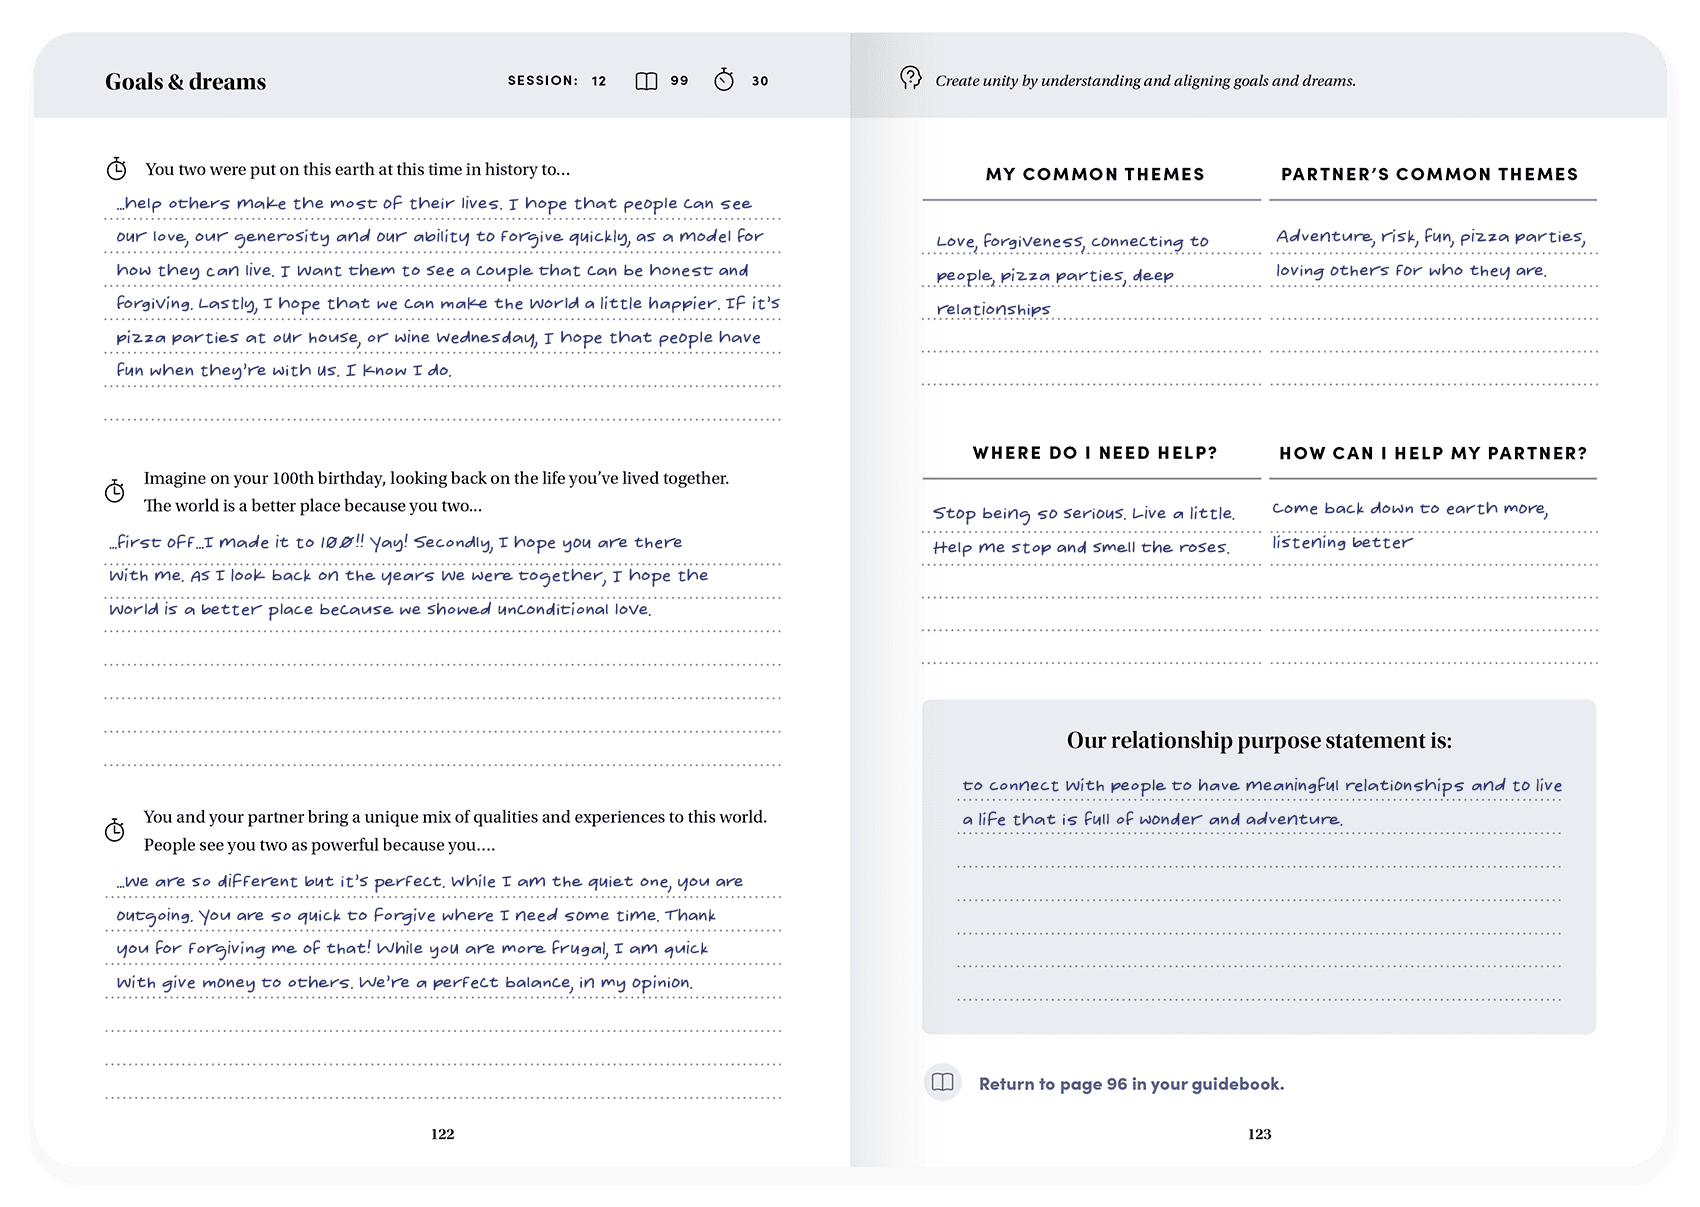1700x1207 pixels.
Task: Click the line "loving others for who they are."
Action: point(1411,271)
